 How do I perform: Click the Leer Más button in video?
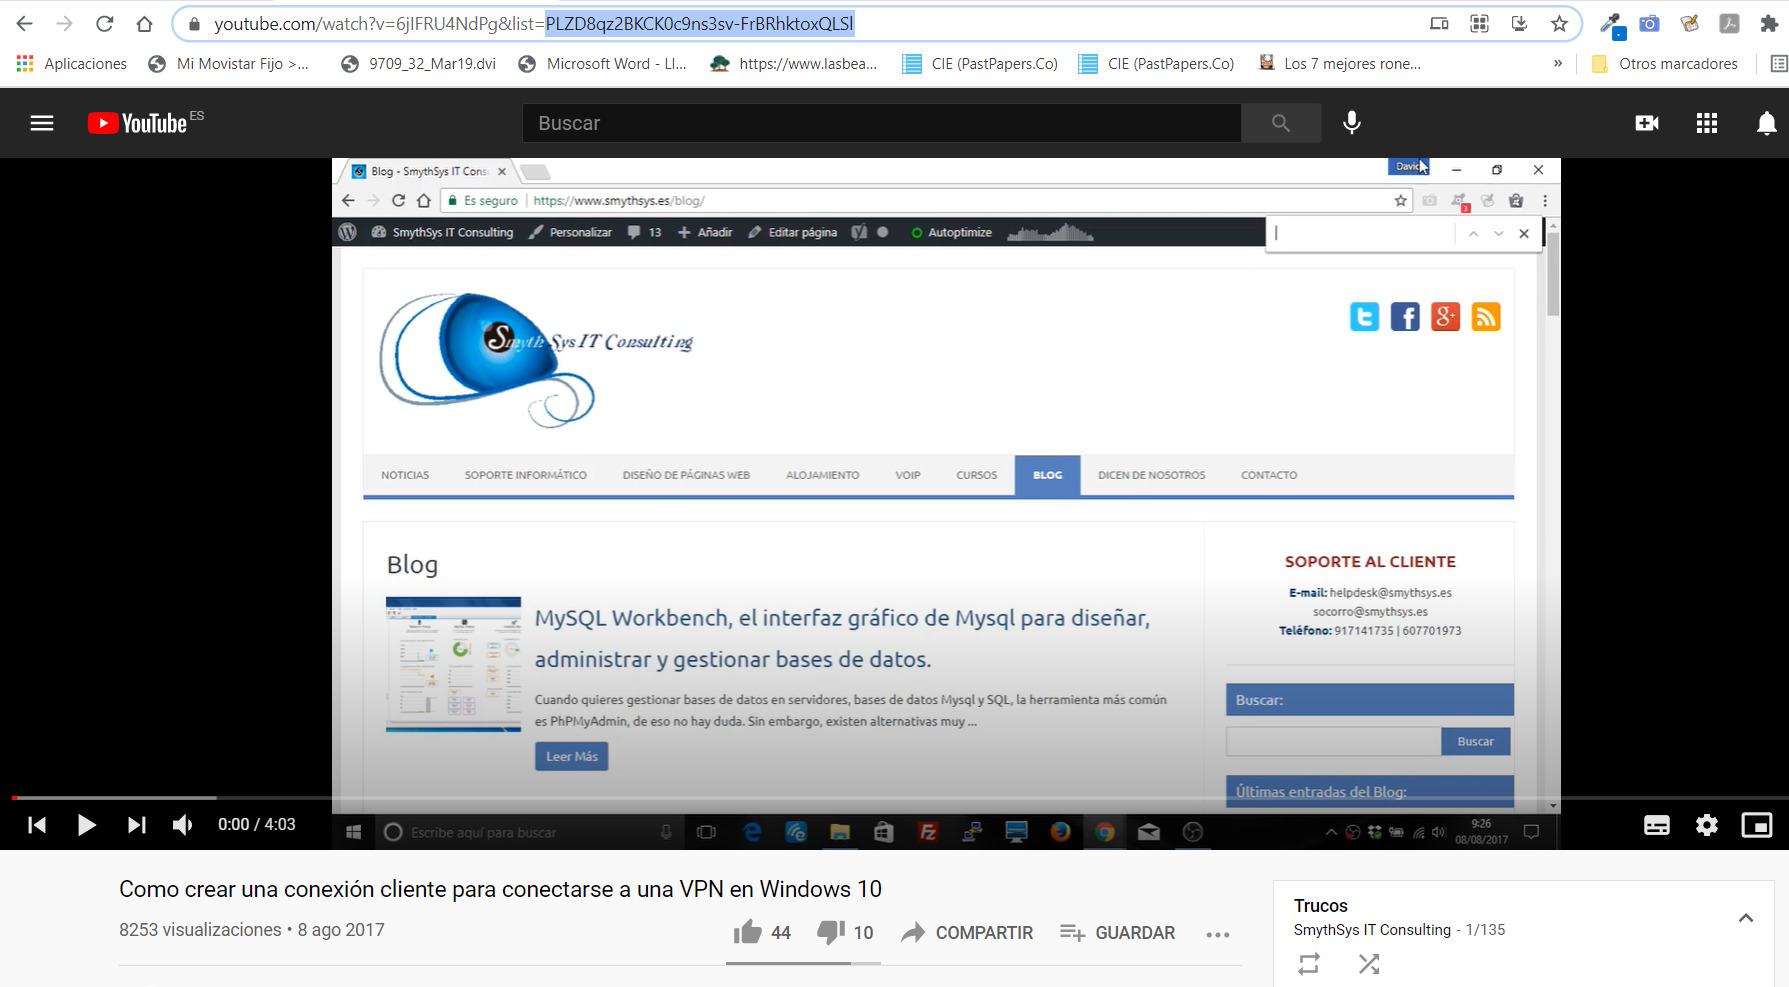click(x=571, y=757)
